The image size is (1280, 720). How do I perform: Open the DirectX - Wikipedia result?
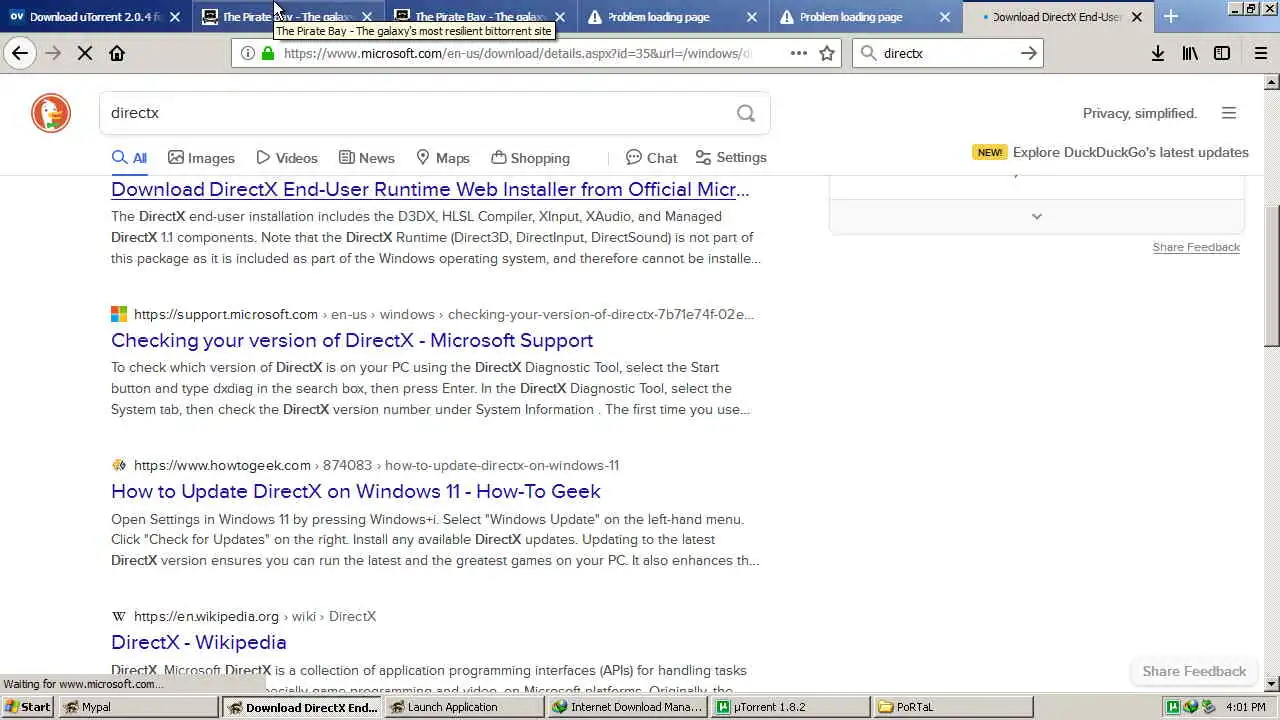click(x=199, y=642)
